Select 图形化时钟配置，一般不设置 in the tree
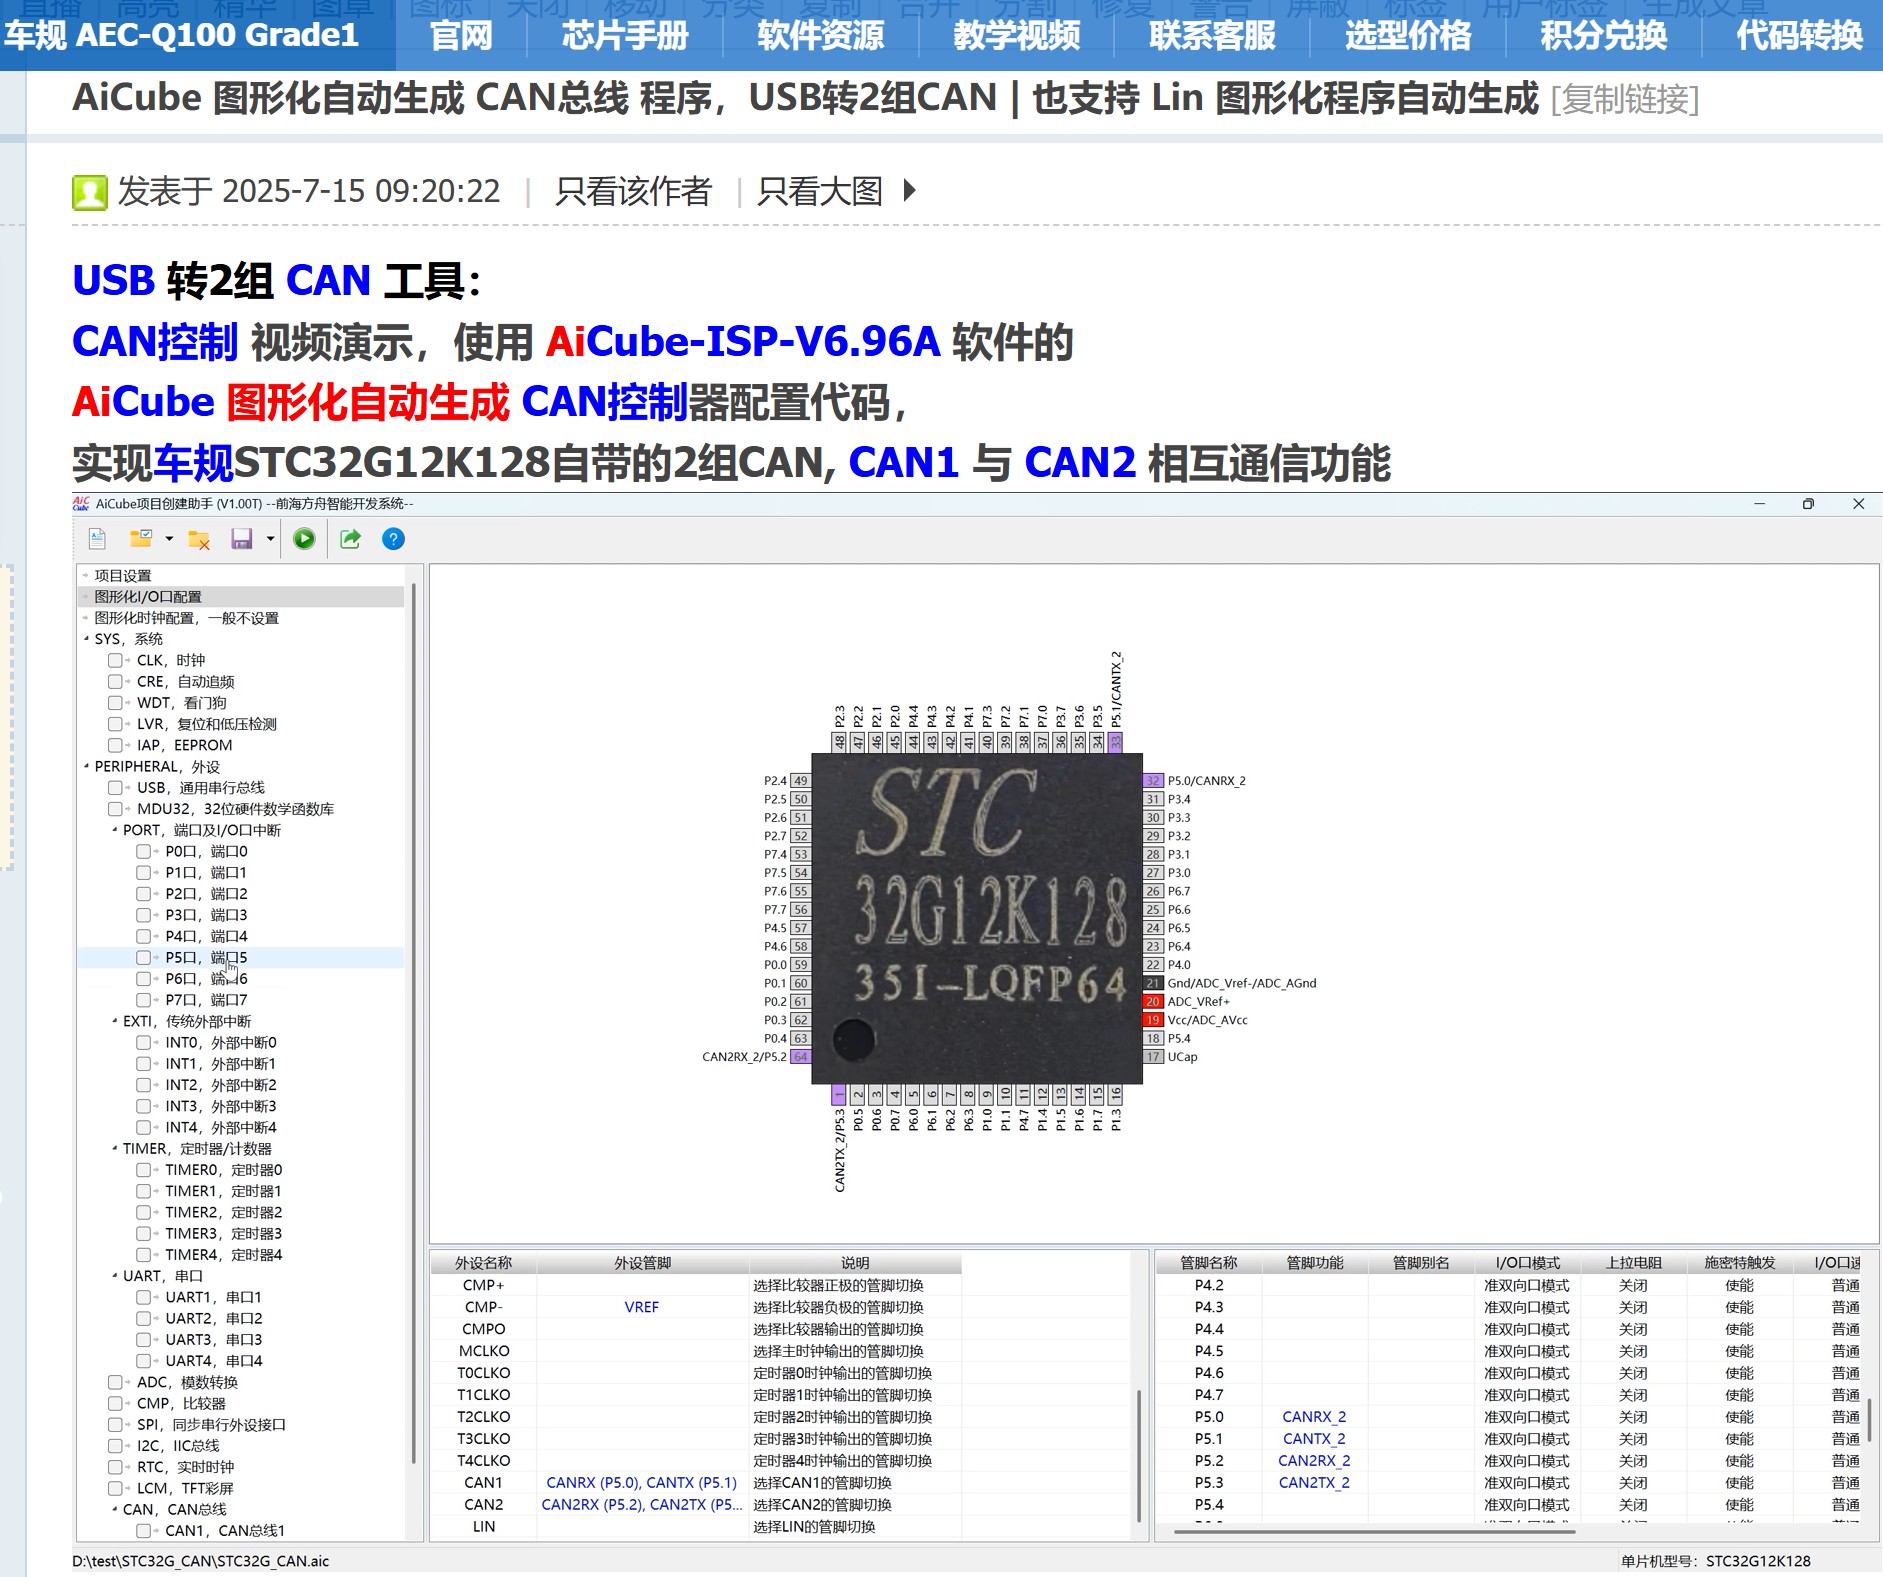This screenshot has width=1883, height=1577. click(187, 618)
